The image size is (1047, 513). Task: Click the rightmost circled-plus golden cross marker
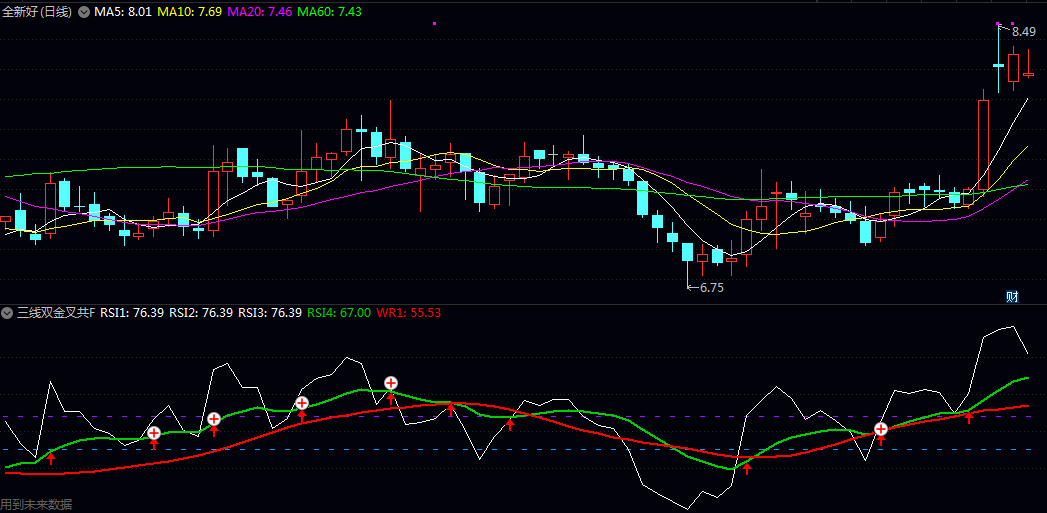[881, 429]
